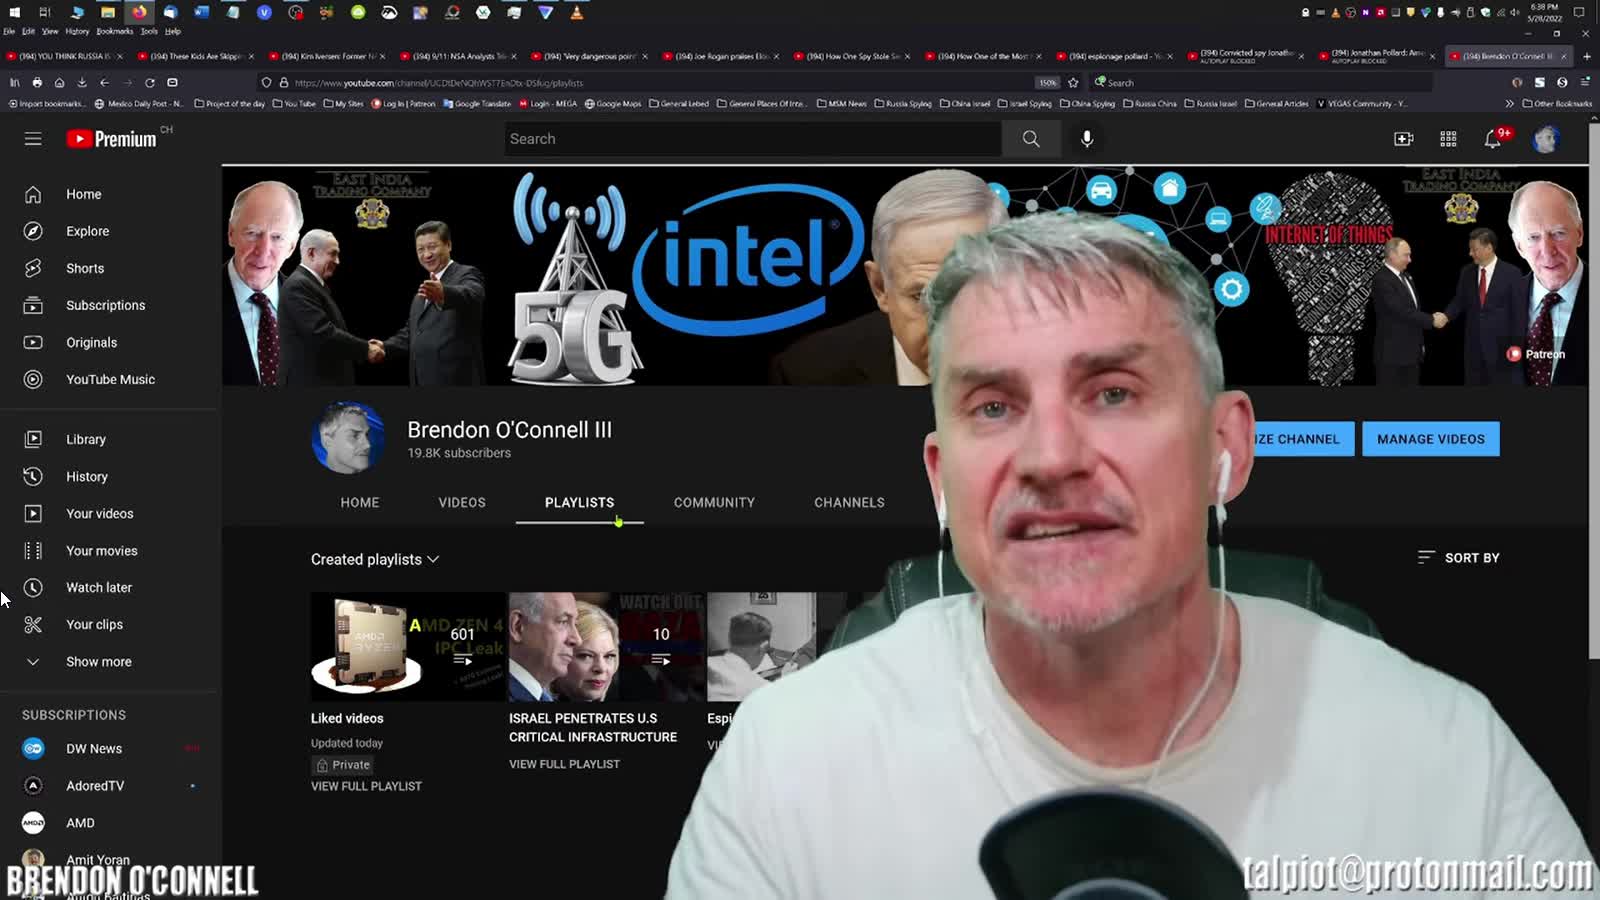Open Firefox History menu

(x=77, y=31)
